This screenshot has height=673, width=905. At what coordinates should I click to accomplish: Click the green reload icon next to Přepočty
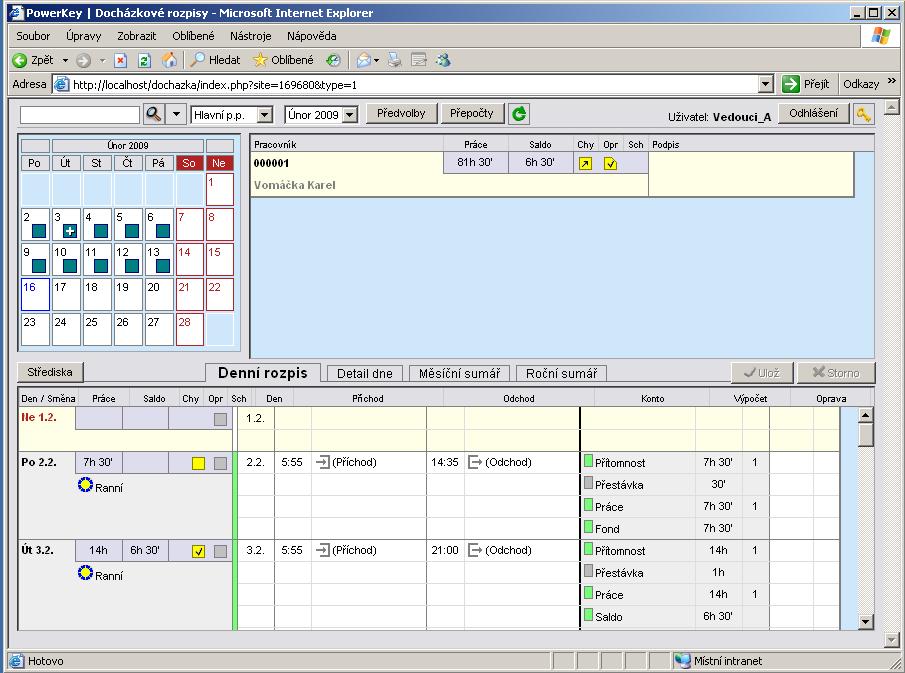click(x=519, y=114)
